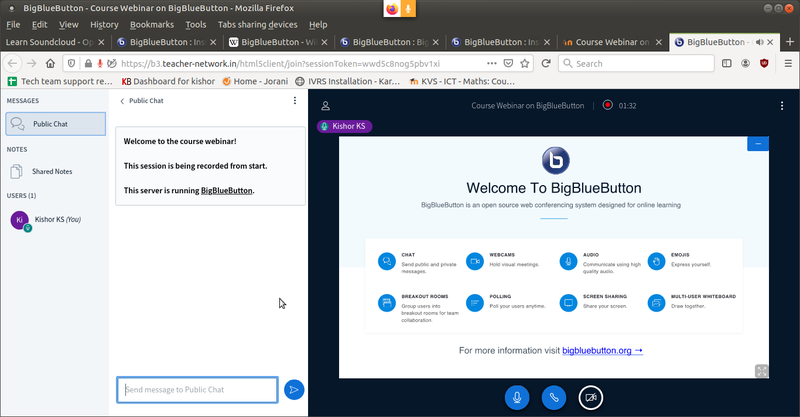Click the BigBlueButton link in the welcome message
Viewport: 800px width, 417px height.
(x=227, y=190)
